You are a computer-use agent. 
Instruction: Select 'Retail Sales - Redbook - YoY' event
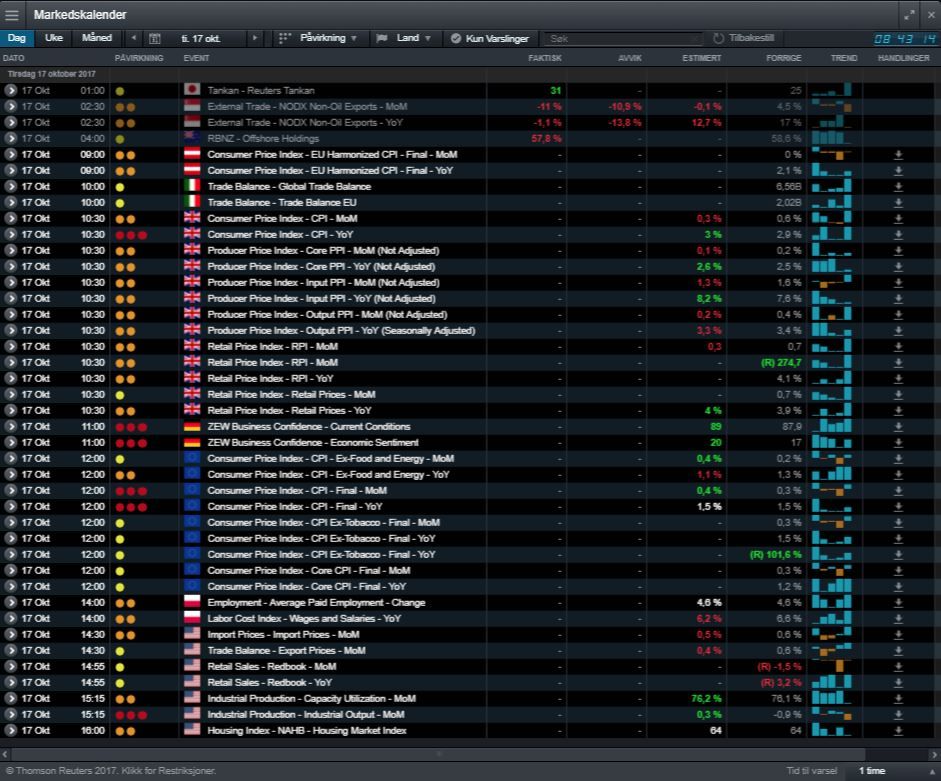click(269, 683)
